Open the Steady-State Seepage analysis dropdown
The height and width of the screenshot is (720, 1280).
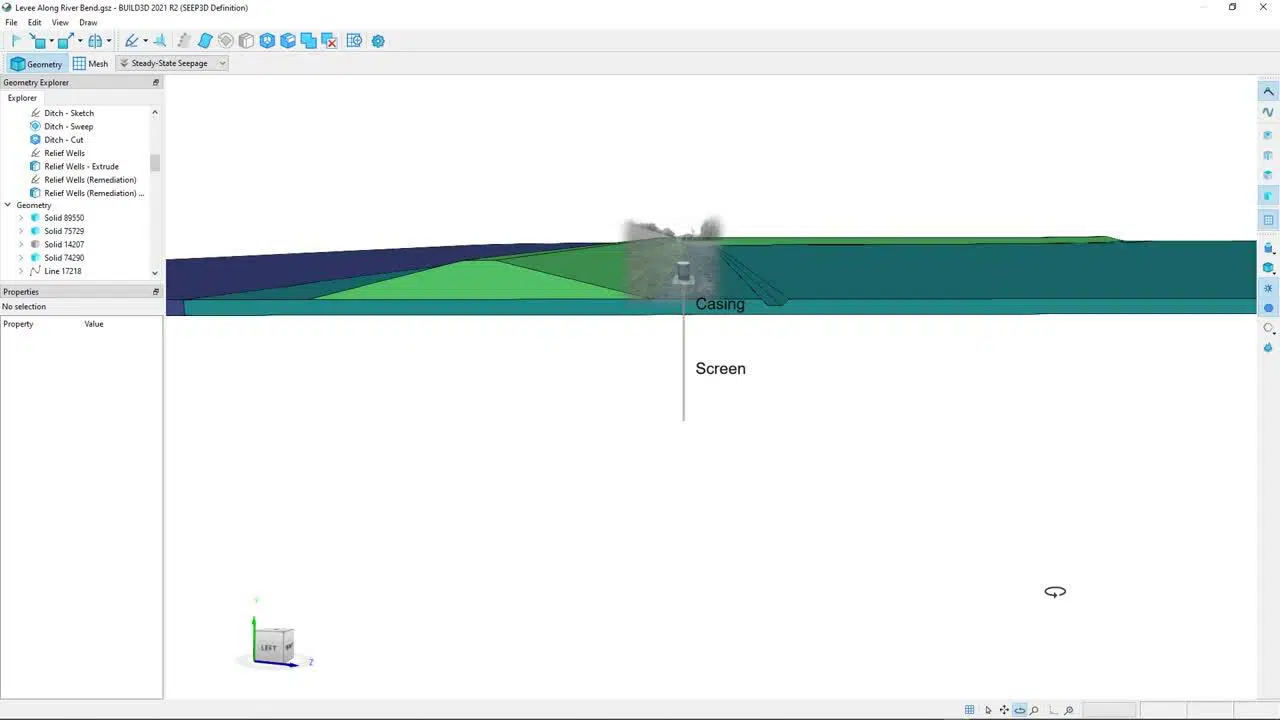click(221, 63)
